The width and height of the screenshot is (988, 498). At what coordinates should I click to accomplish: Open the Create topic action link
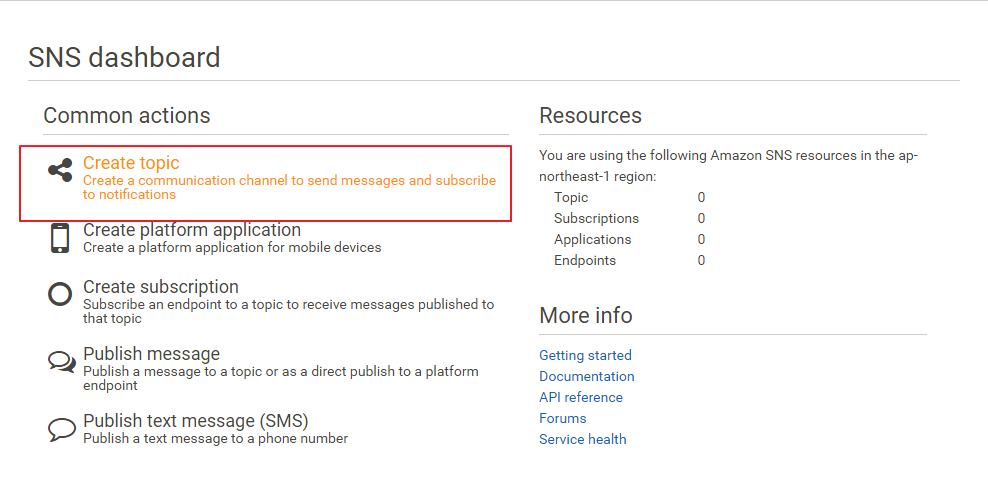(131, 163)
